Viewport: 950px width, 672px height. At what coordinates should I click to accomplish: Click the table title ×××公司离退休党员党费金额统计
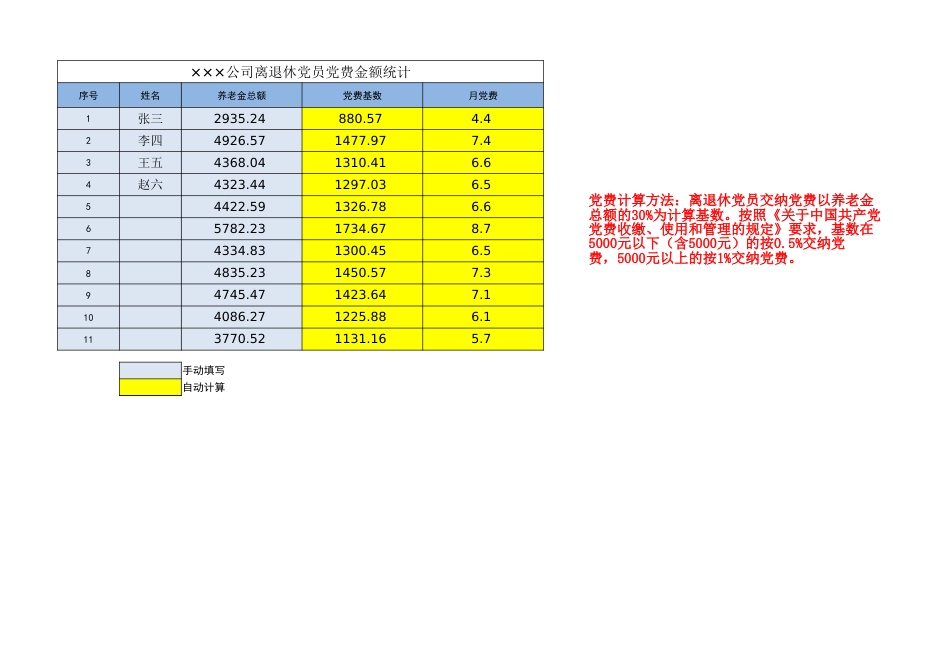(x=302, y=71)
